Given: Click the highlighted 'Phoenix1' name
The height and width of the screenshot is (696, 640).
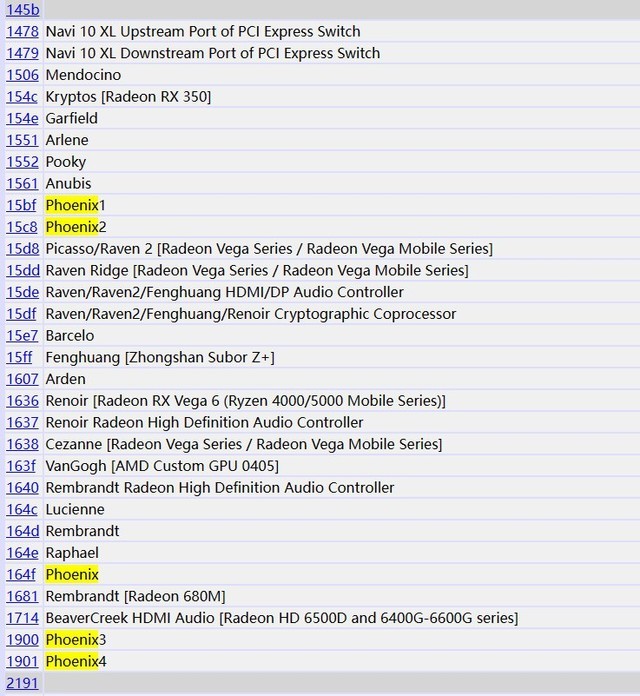Looking at the screenshot, I should coord(75,206).
